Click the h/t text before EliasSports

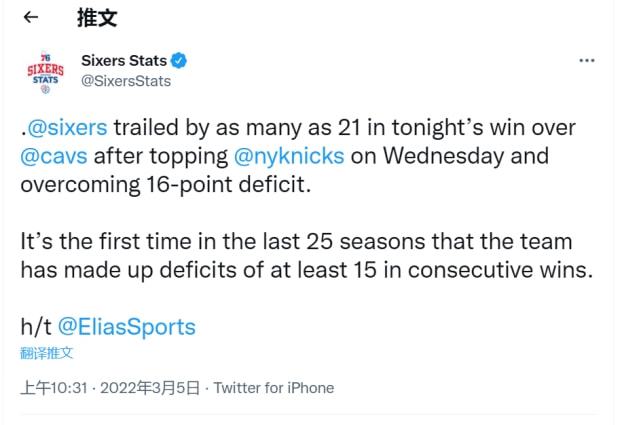36,327
